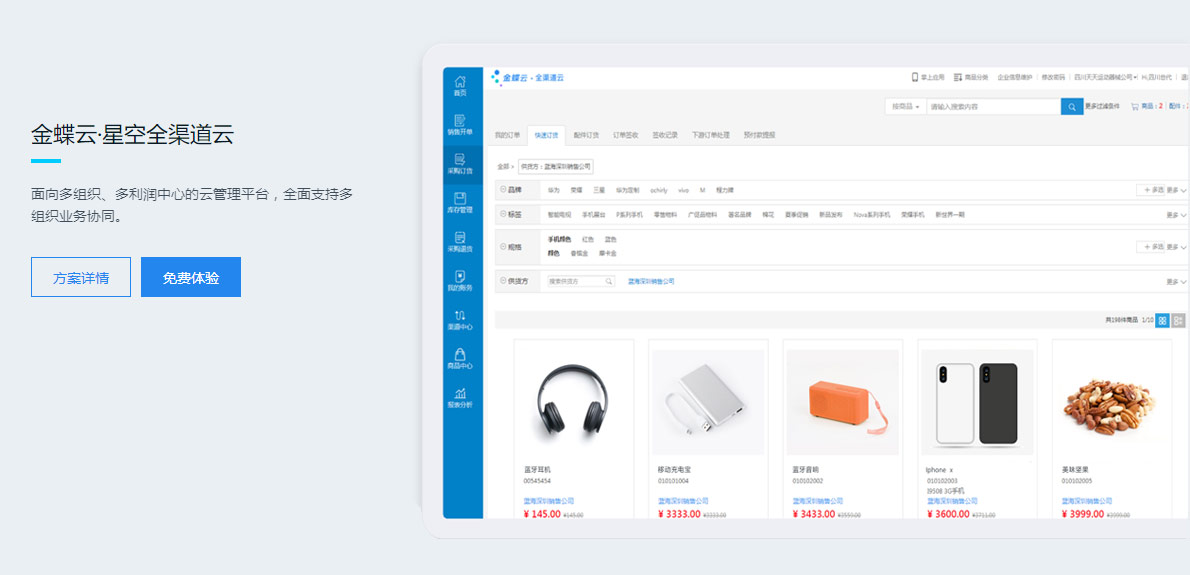Viewport: 1190px width, 575px height.
Task: Click the 金蝶云 全渠道云 logo
Action: (528, 77)
